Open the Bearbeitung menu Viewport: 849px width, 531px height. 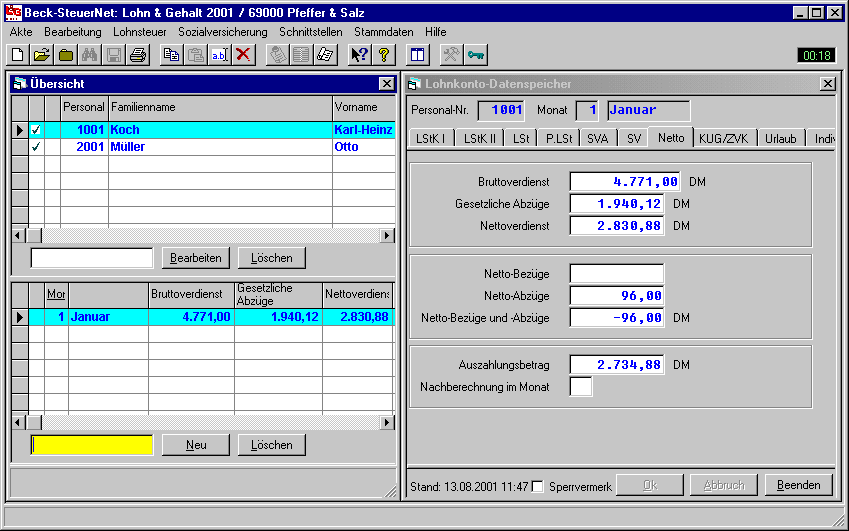pyautogui.click(x=73, y=32)
